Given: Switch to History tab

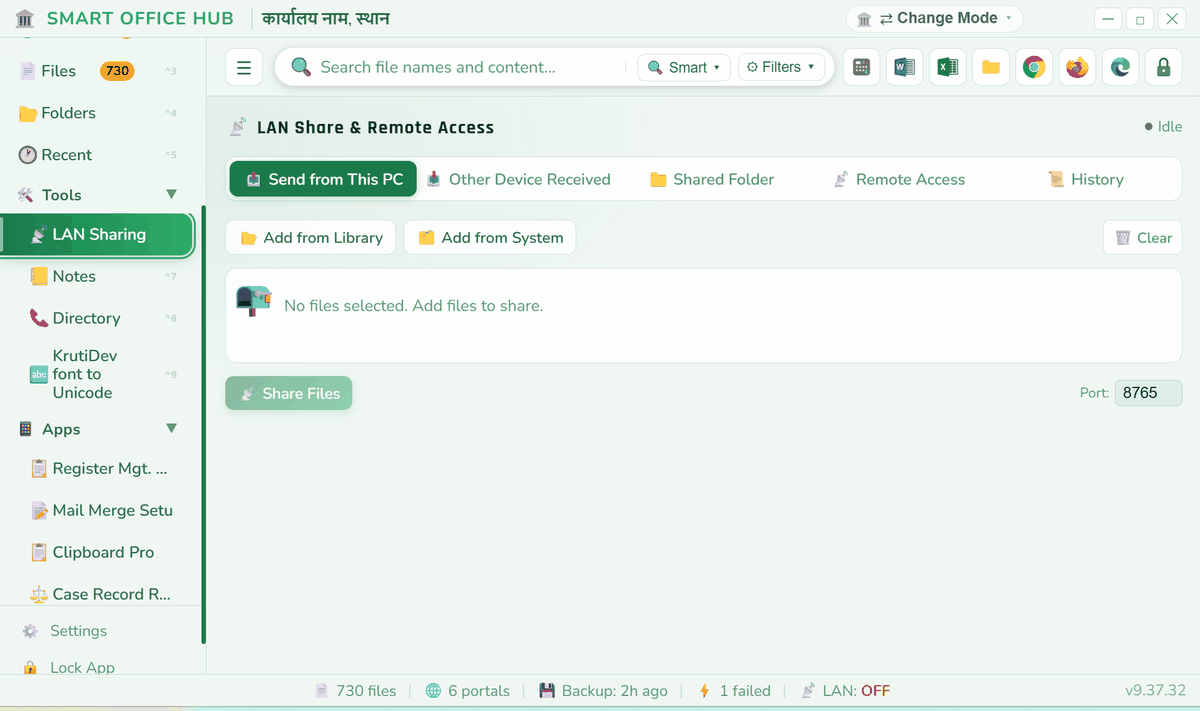Looking at the screenshot, I should 1086,179.
